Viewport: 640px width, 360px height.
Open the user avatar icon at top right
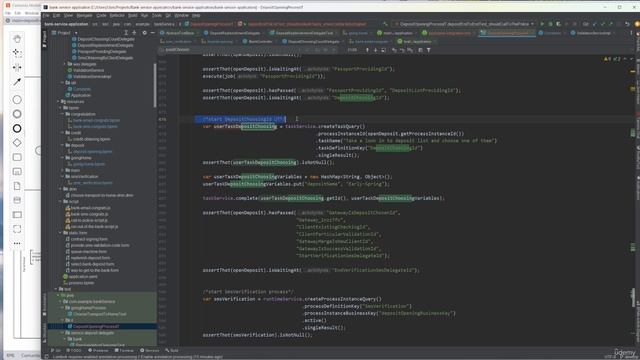coord(637,24)
